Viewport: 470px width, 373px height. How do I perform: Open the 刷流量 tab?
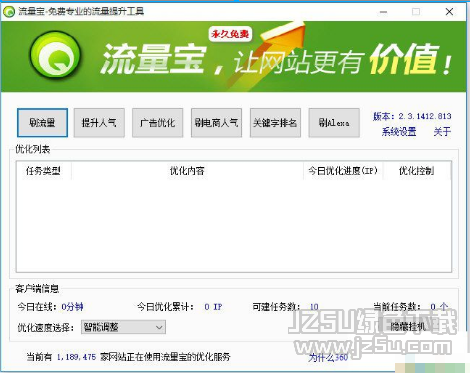tap(42, 123)
